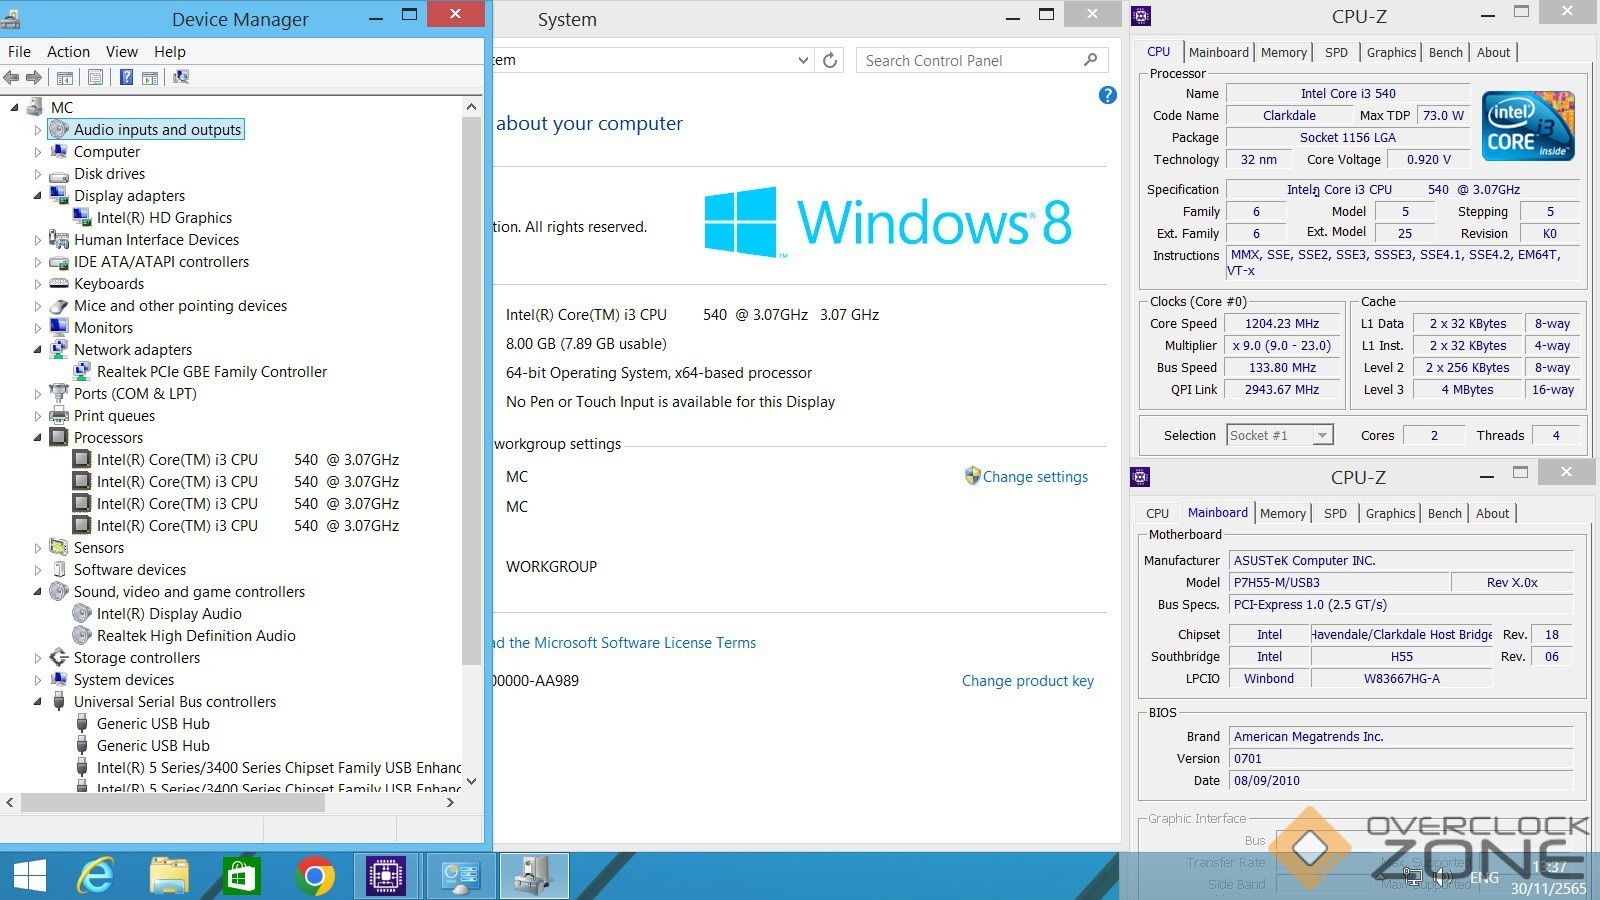1600x900 pixels.
Task: Click the Properties icon in Device Manager toolbar
Action: 95,77
